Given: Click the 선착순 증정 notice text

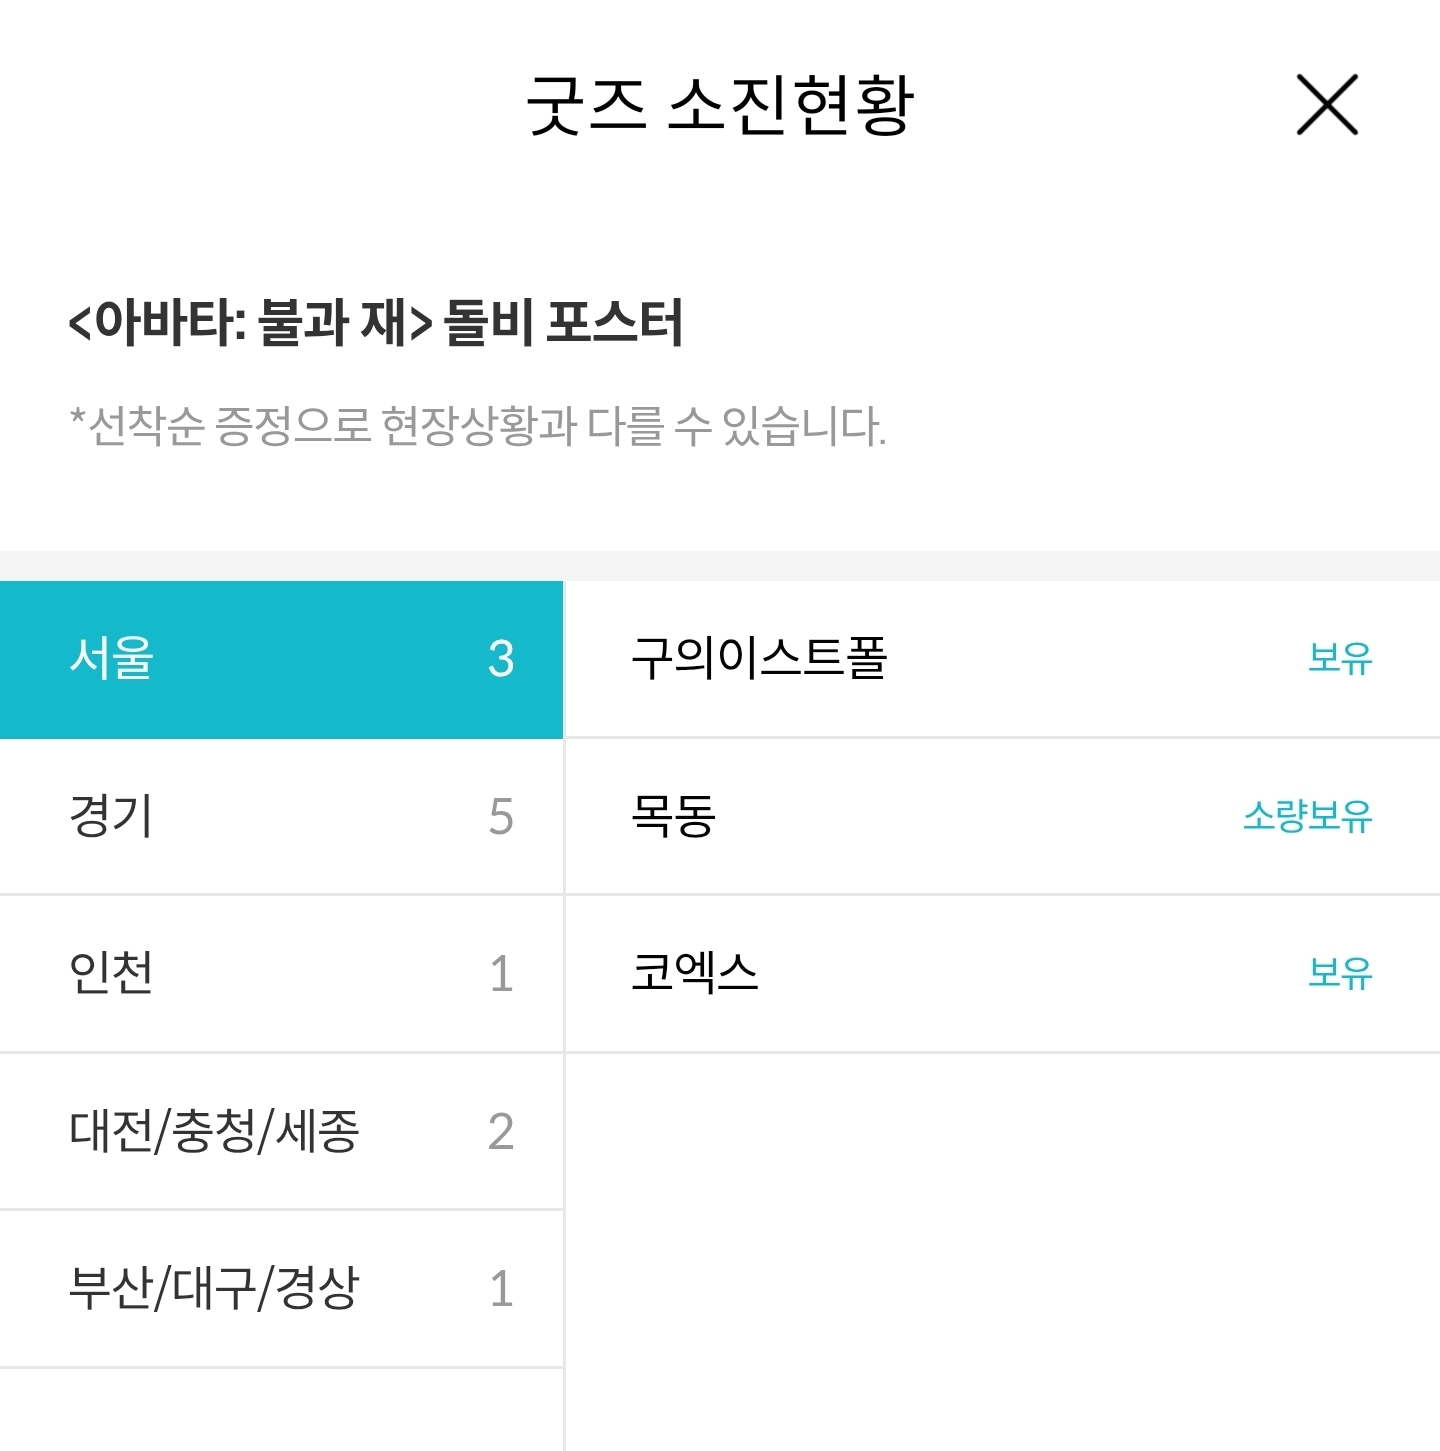Looking at the screenshot, I should click(x=478, y=427).
